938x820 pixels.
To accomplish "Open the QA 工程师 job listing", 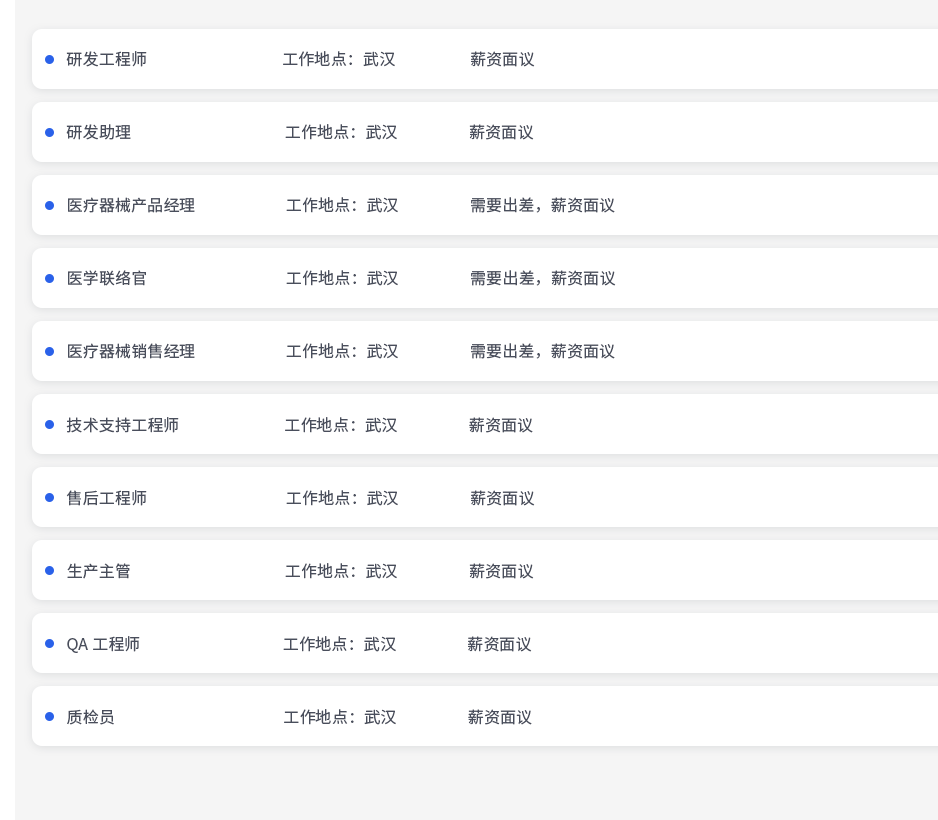I will click(x=103, y=644).
